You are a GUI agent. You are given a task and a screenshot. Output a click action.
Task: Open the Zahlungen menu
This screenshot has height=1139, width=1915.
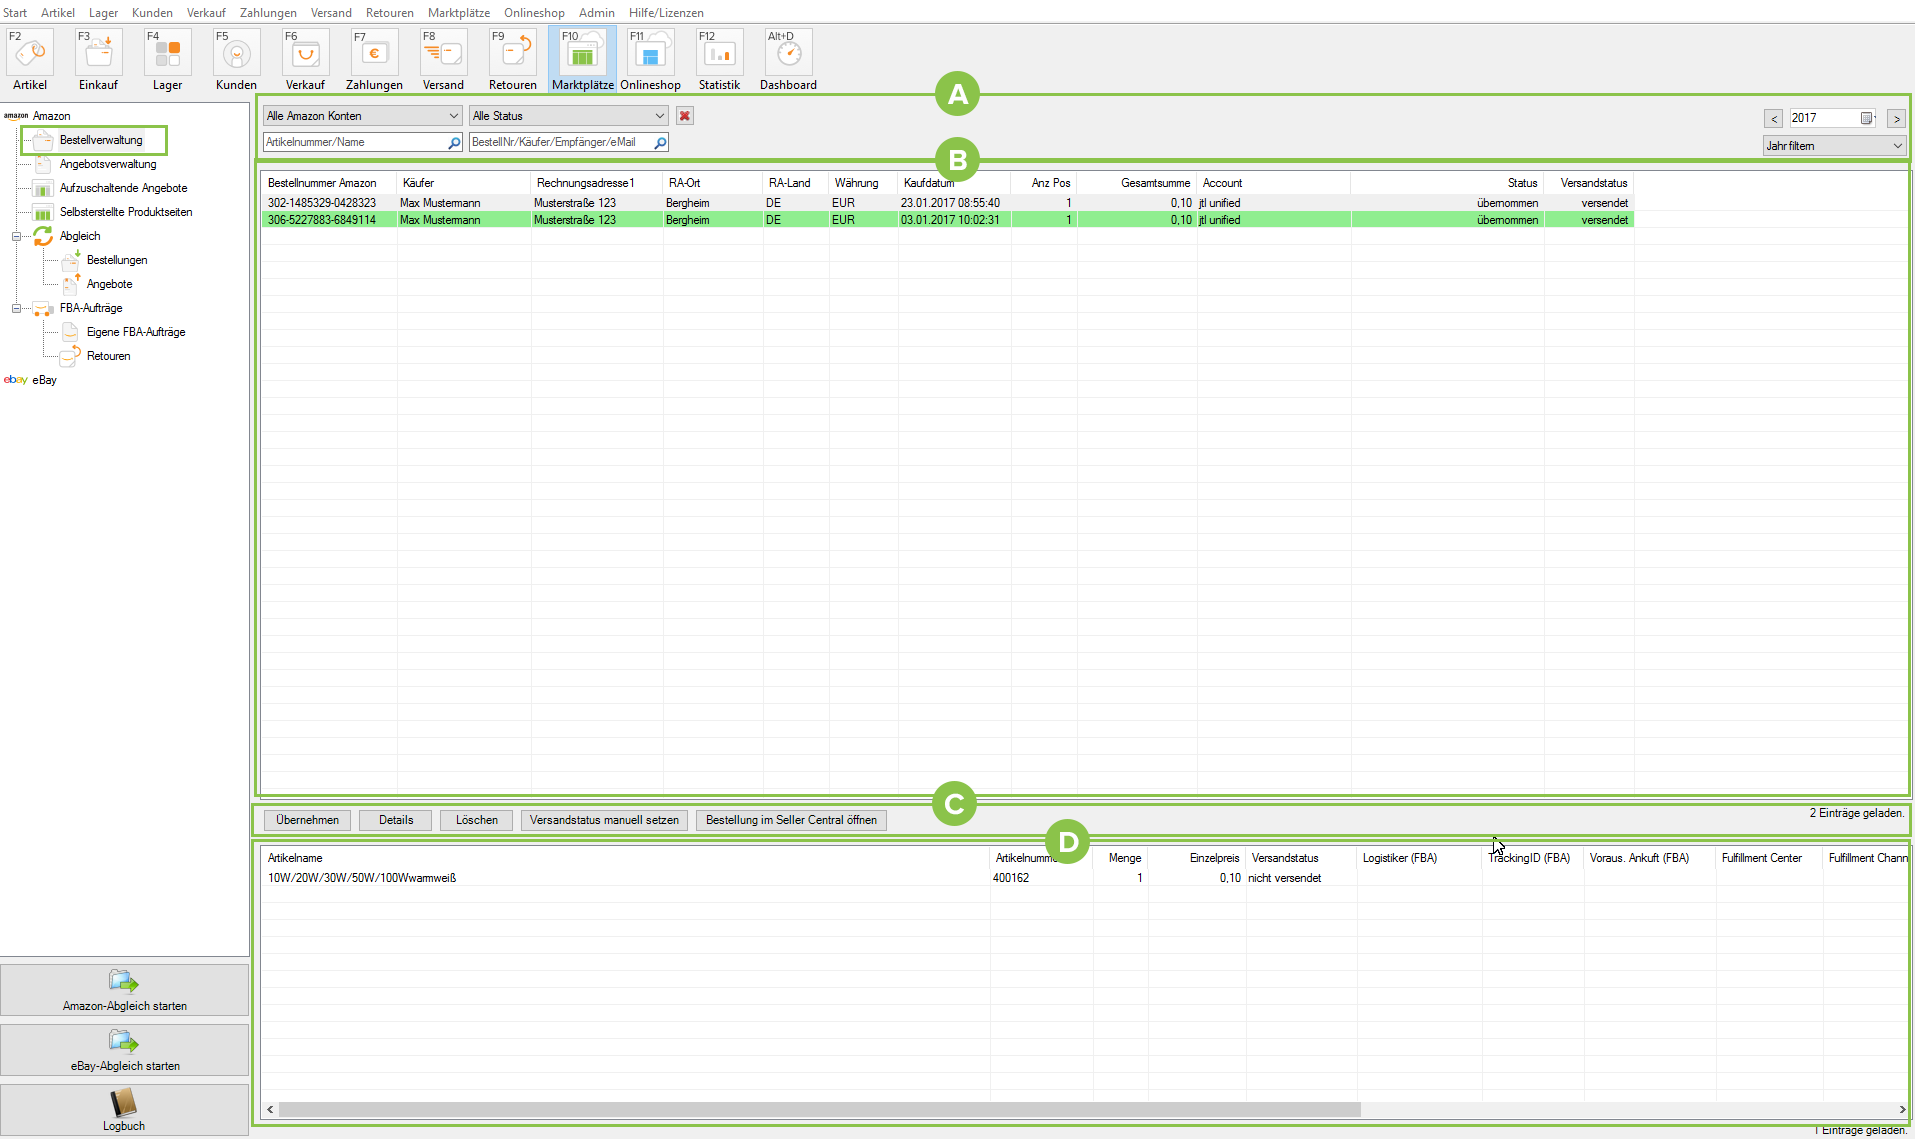coord(268,13)
